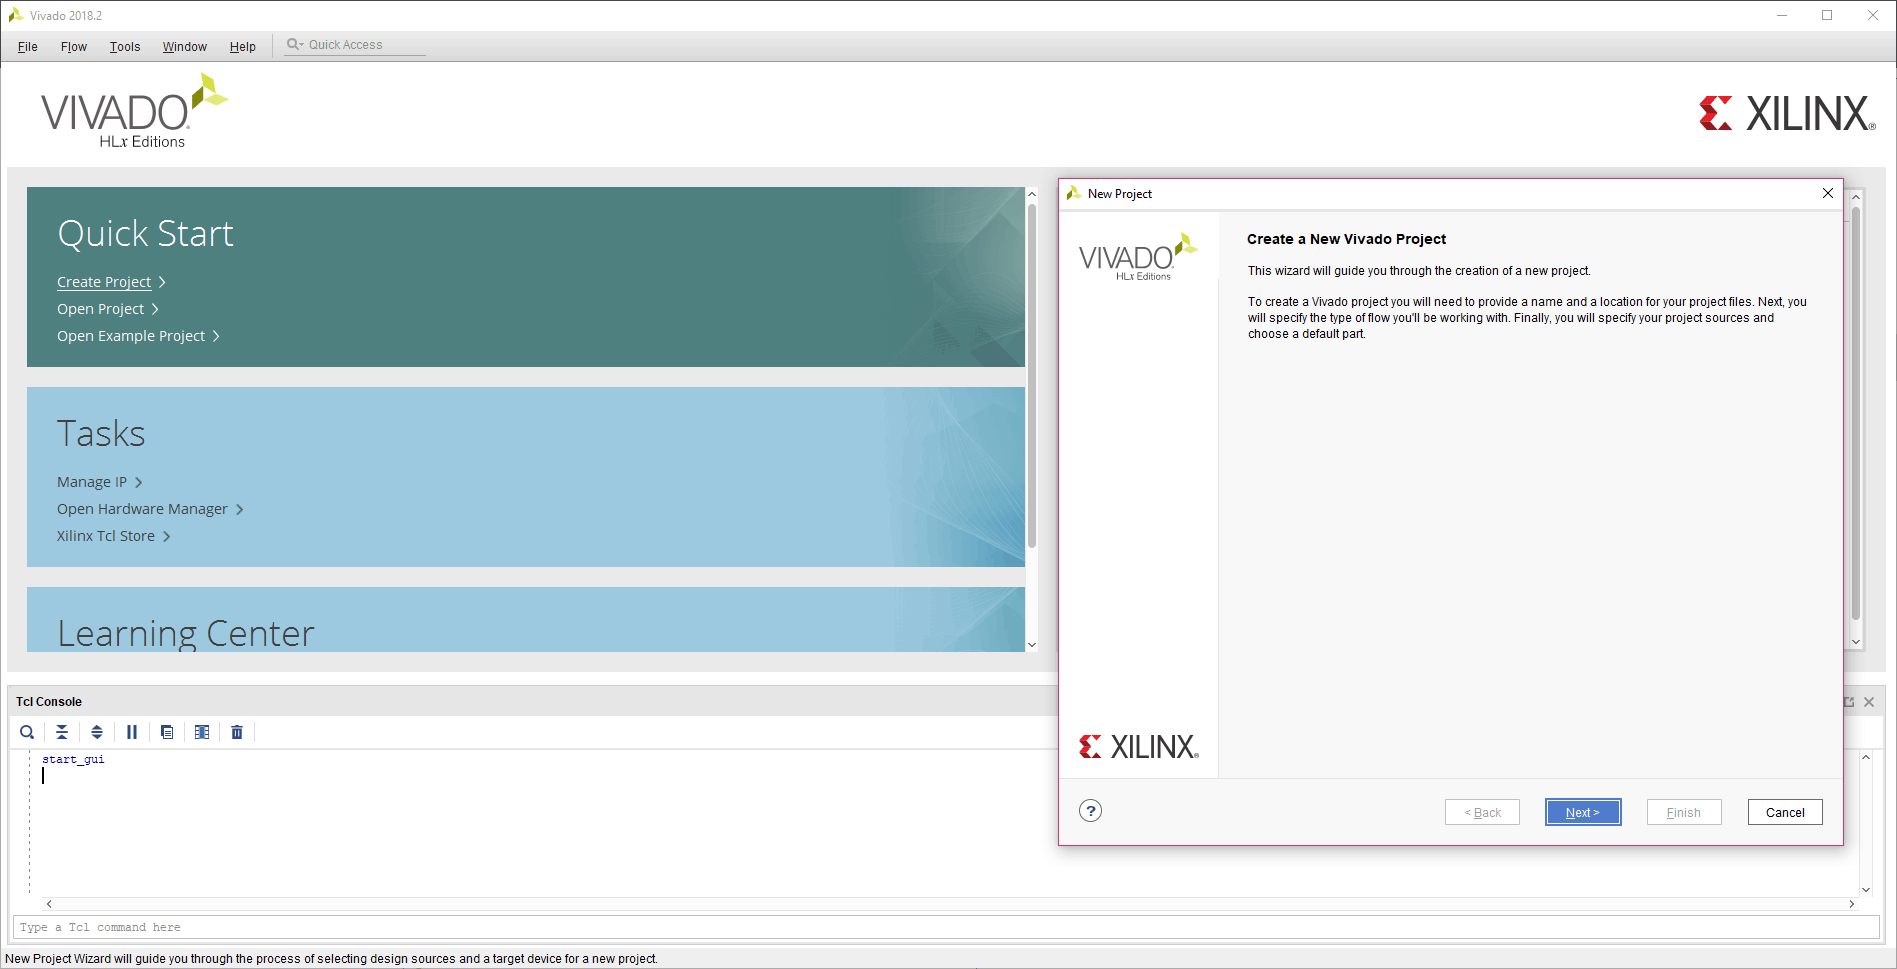This screenshot has width=1897, height=969.
Task: Float the Tcl Console panel
Action: pyautogui.click(x=1849, y=702)
